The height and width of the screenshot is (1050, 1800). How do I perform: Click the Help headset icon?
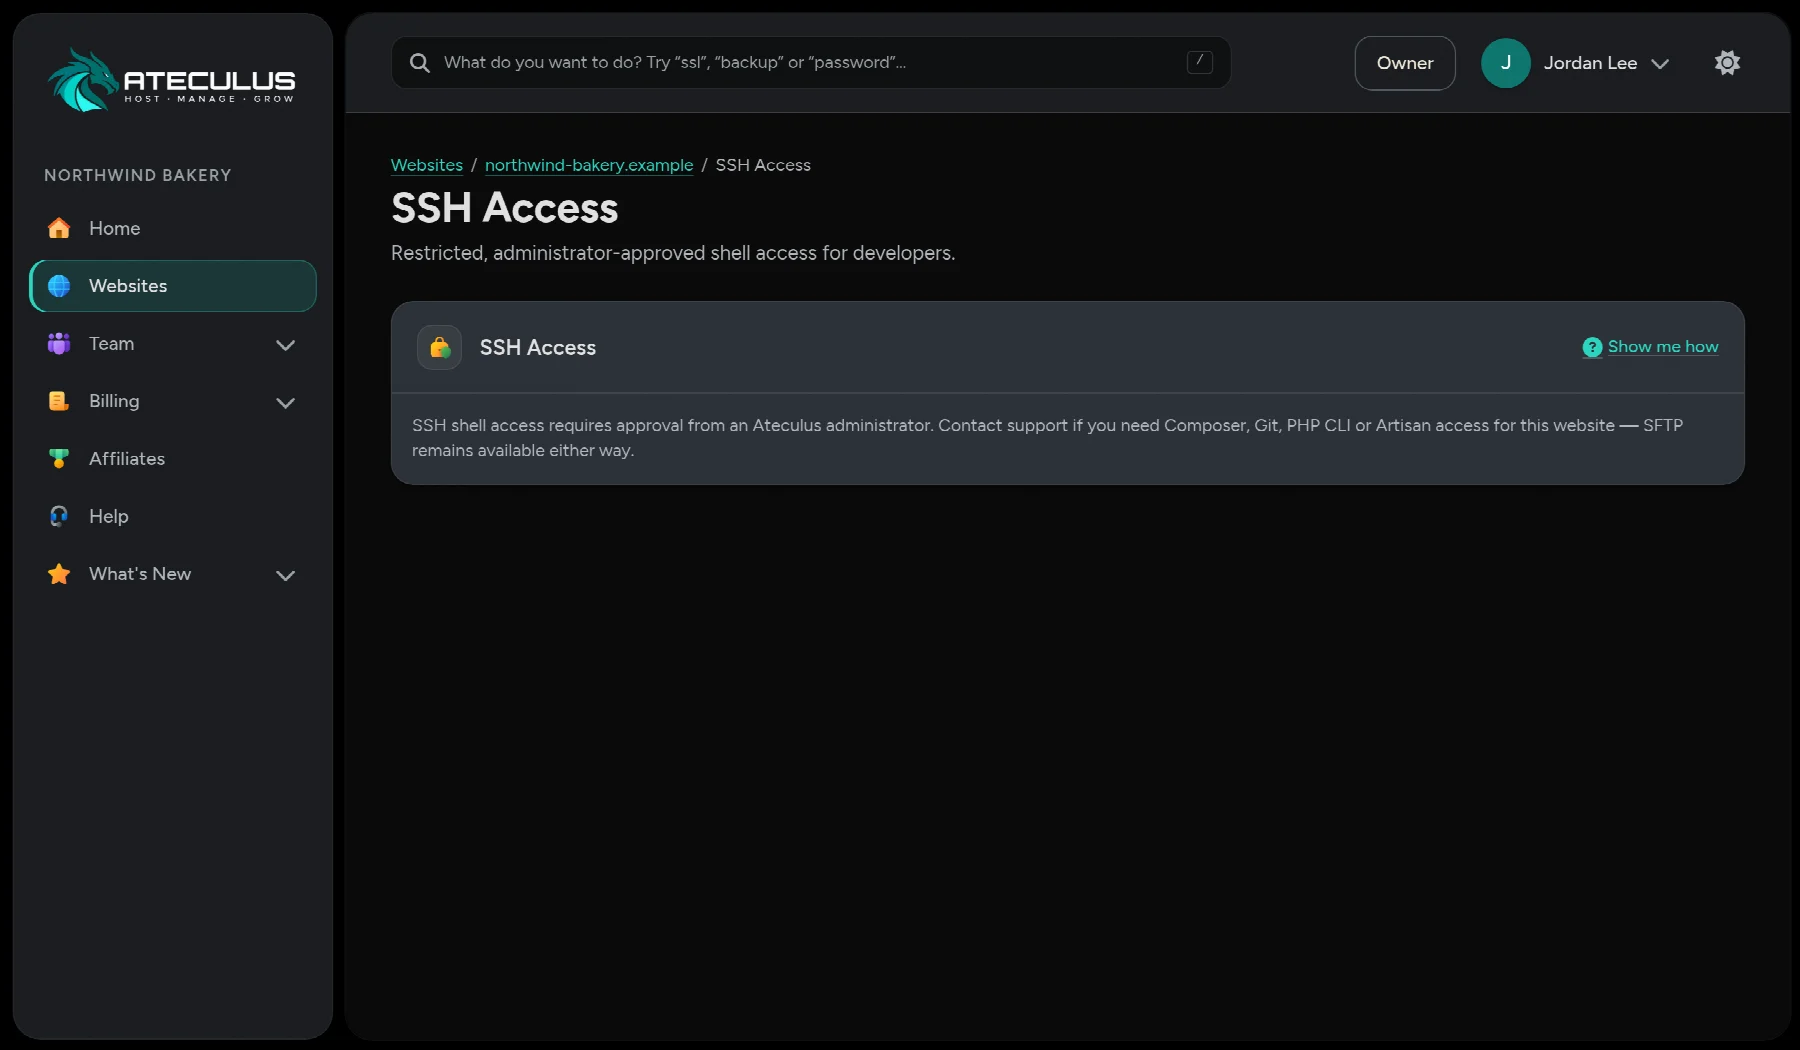click(59, 516)
